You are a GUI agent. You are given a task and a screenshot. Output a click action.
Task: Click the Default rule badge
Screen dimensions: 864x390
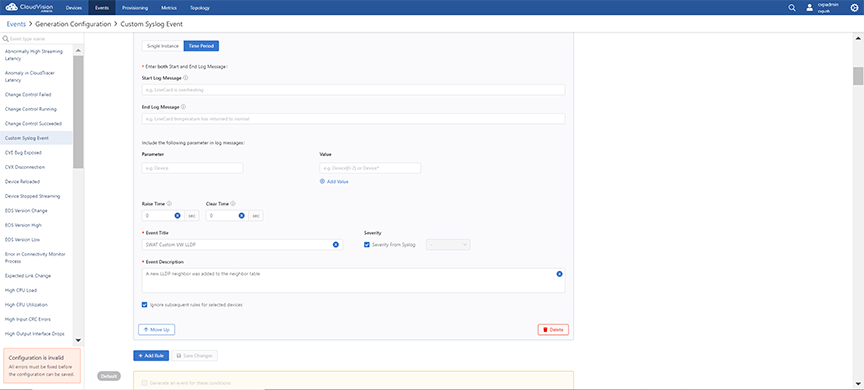tap(109, 376)
